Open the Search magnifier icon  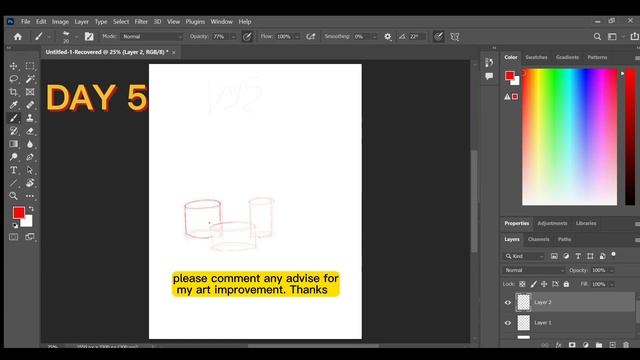click(597, 37)
